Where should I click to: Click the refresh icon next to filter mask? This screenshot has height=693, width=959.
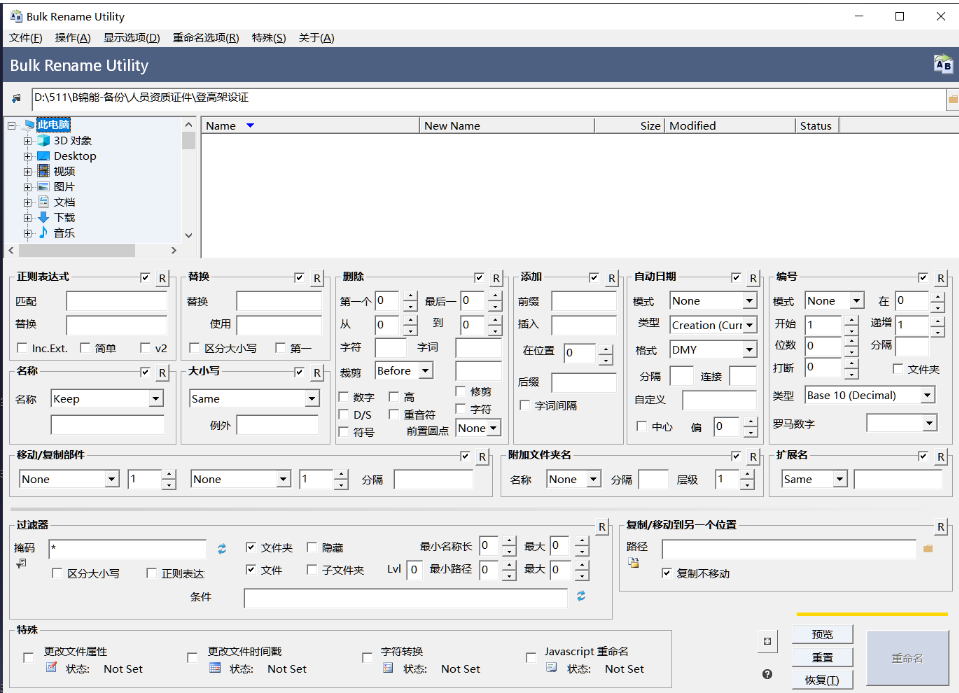222,549
